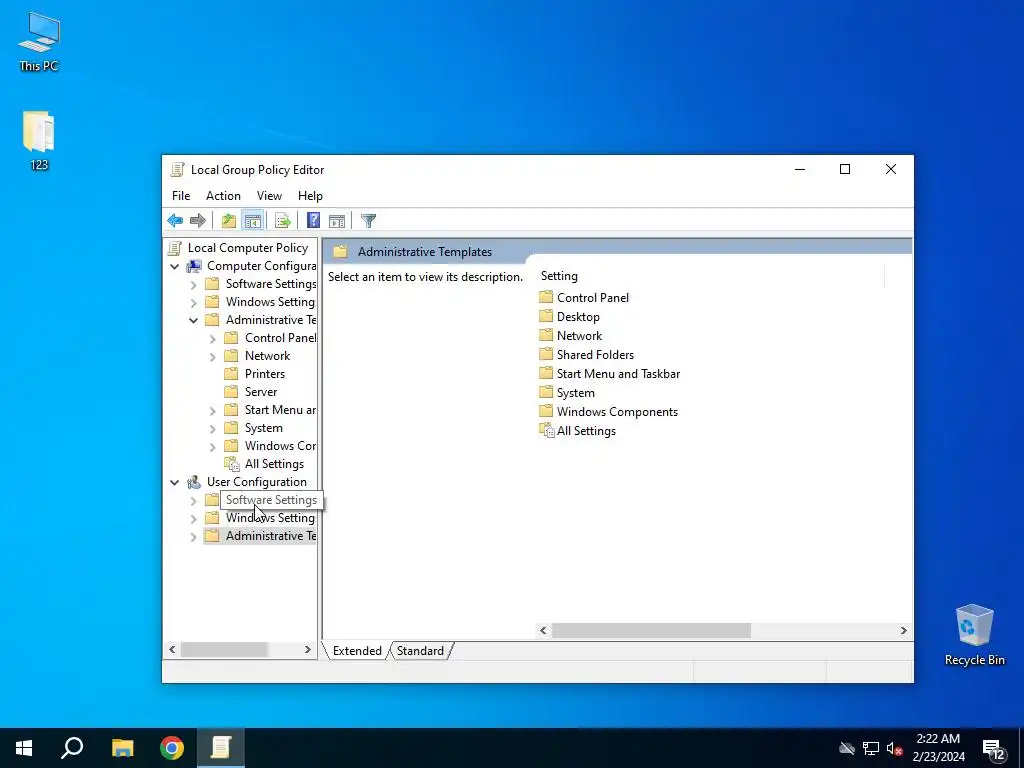This screenshot has height=768, width=1024.
Task: Collapse the Computer Configuration node
Action: point(174,266)
